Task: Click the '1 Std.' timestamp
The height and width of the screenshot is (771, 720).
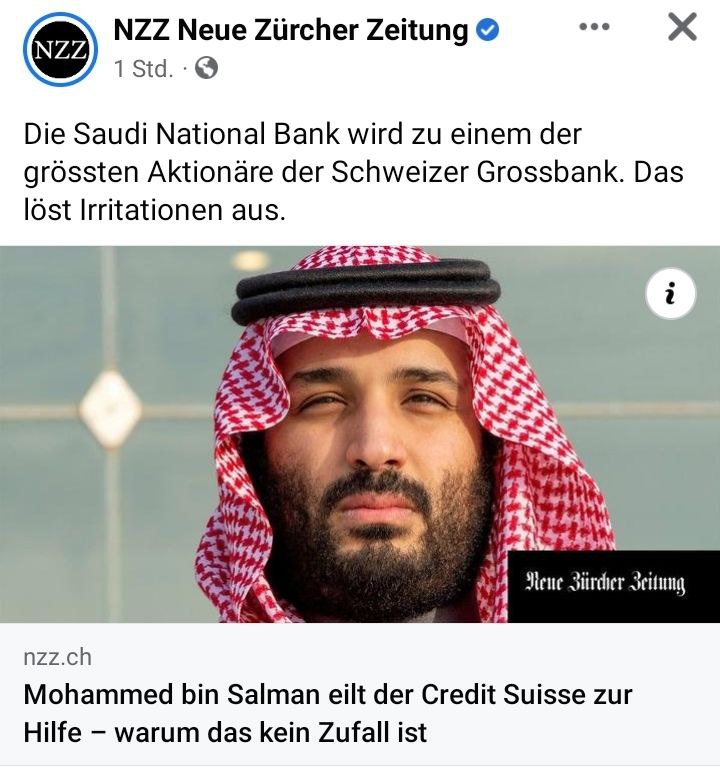Action: pyautogui.click(x=144, y=69)
